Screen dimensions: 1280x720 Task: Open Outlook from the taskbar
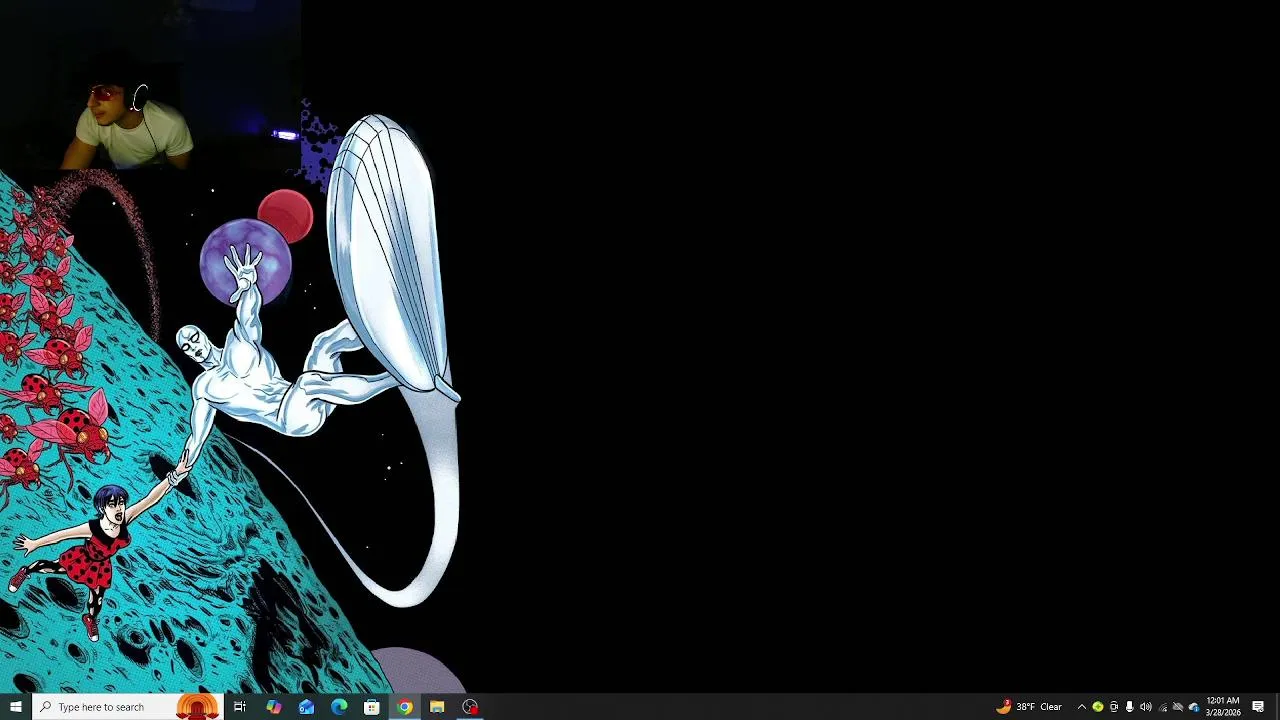306,707
